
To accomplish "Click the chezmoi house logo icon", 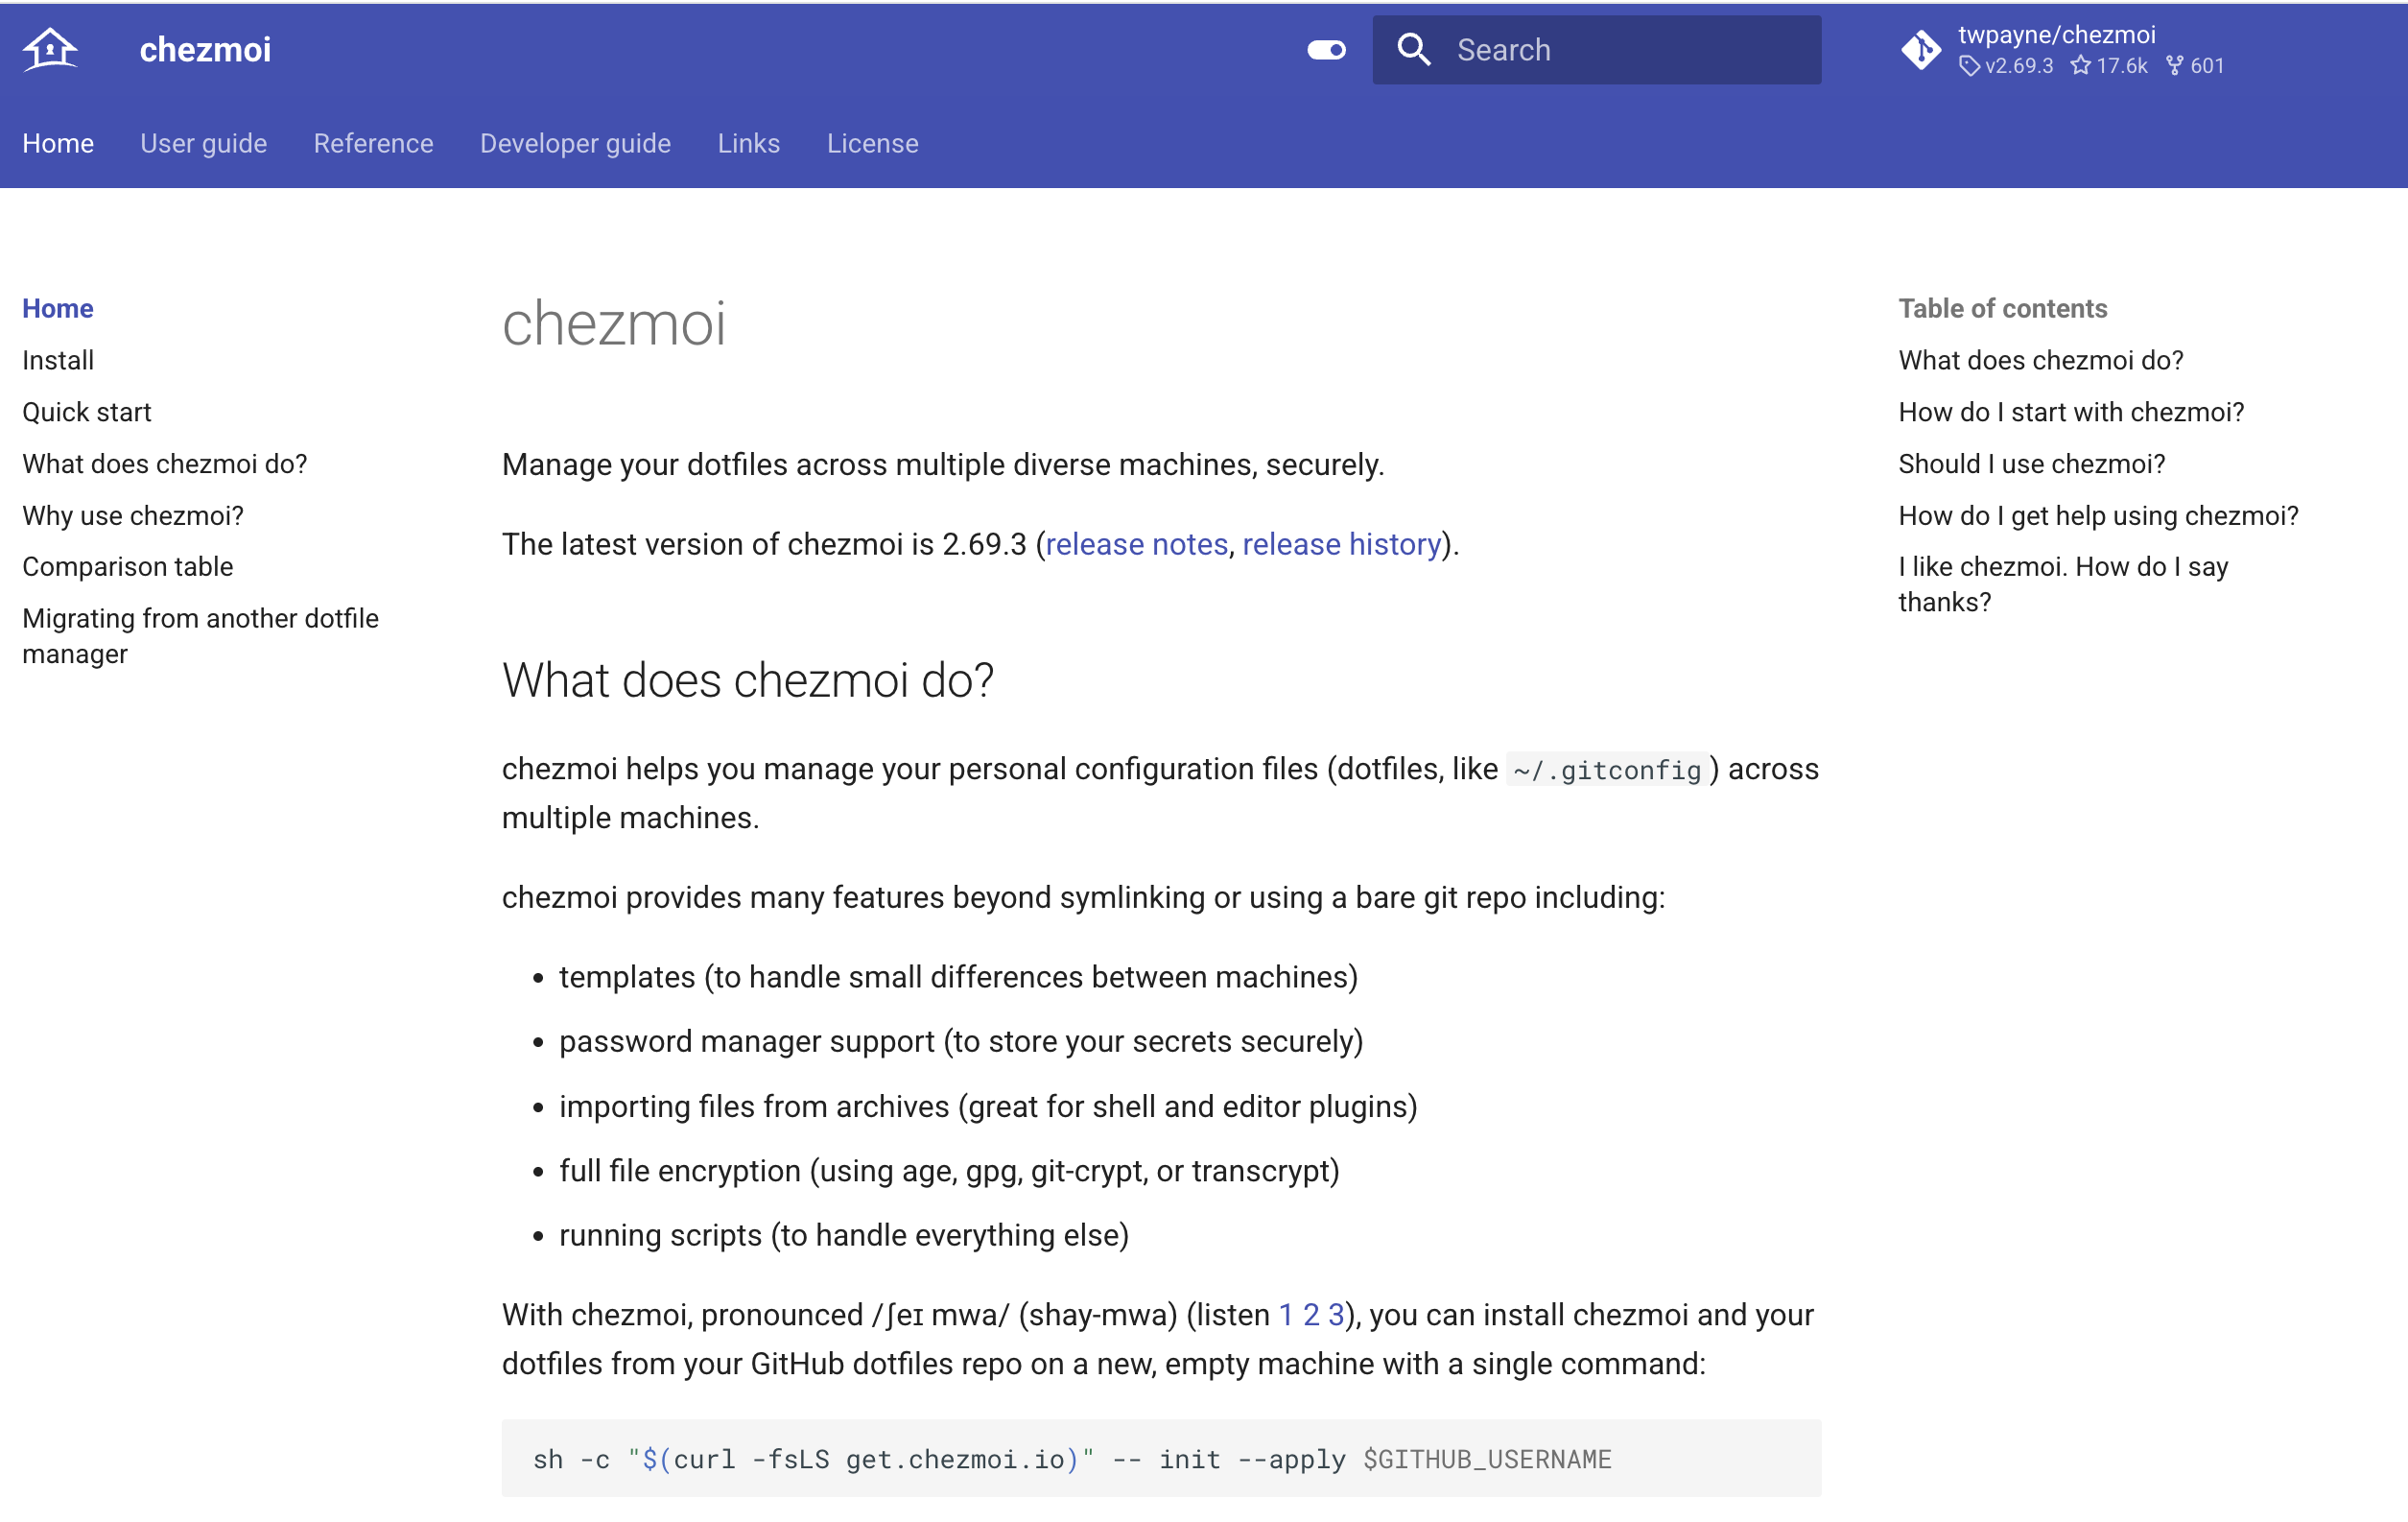I will 50,49.
